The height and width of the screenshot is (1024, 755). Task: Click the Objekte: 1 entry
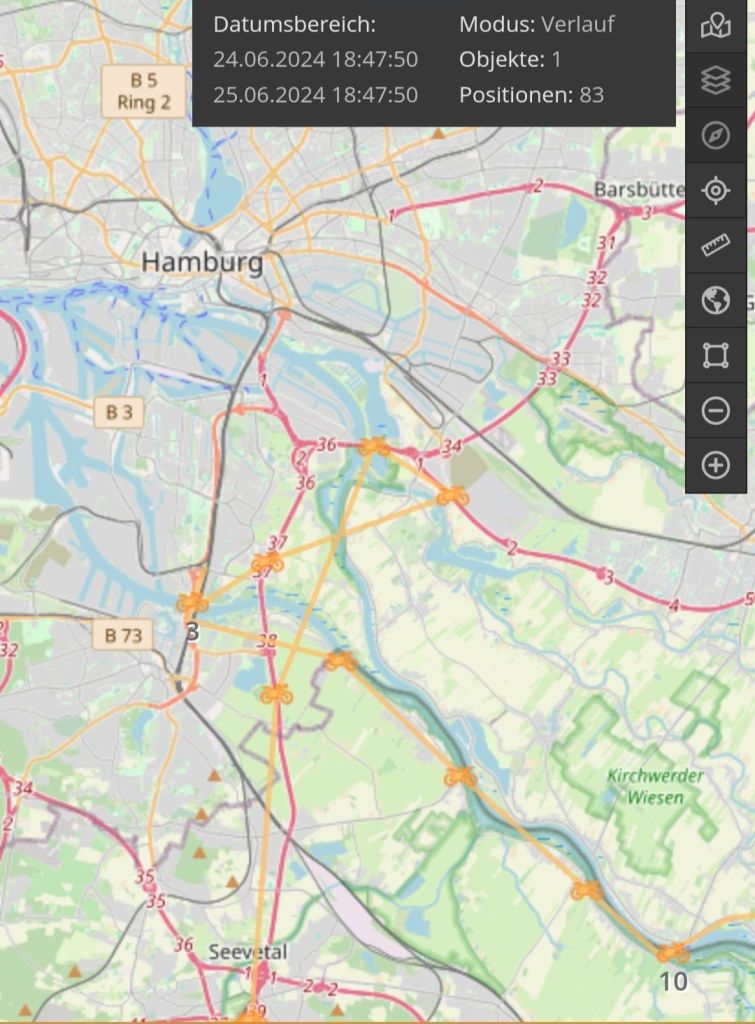pyautogui.click(x=510, y=59)
